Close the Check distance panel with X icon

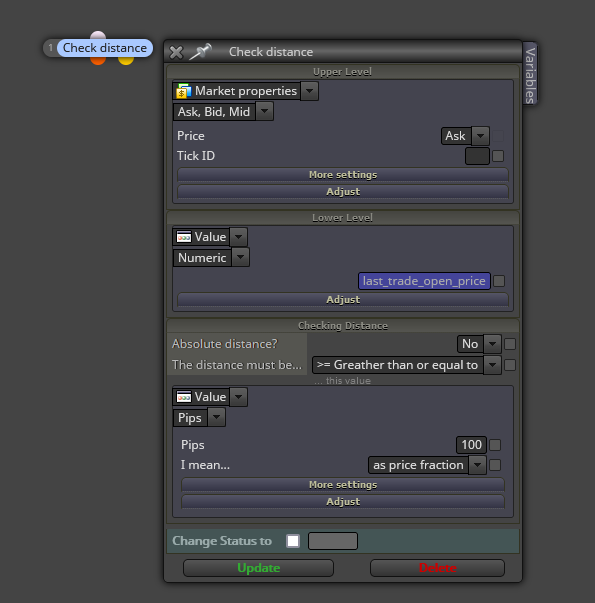pyautogui.click(x=176, y=52)
